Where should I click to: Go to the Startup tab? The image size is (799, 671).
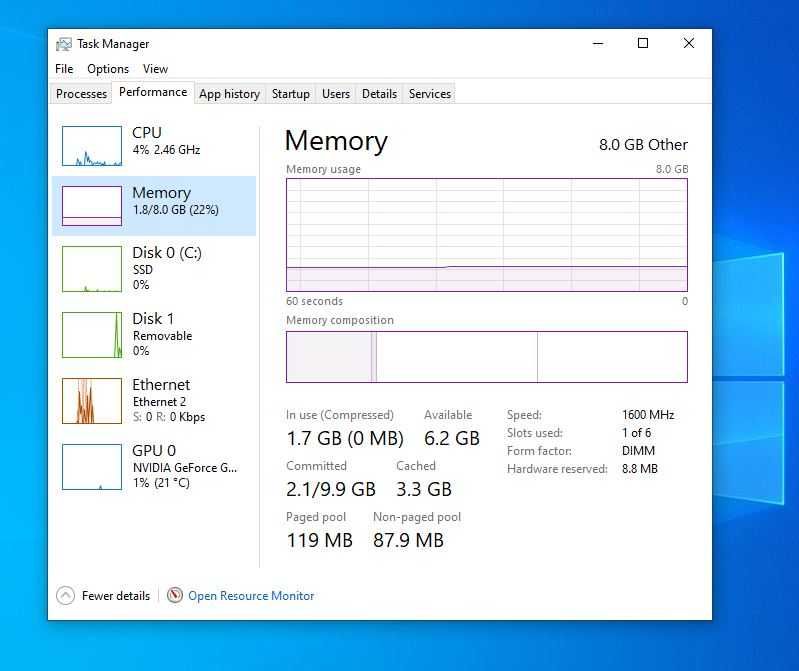(x=290, y=94)
